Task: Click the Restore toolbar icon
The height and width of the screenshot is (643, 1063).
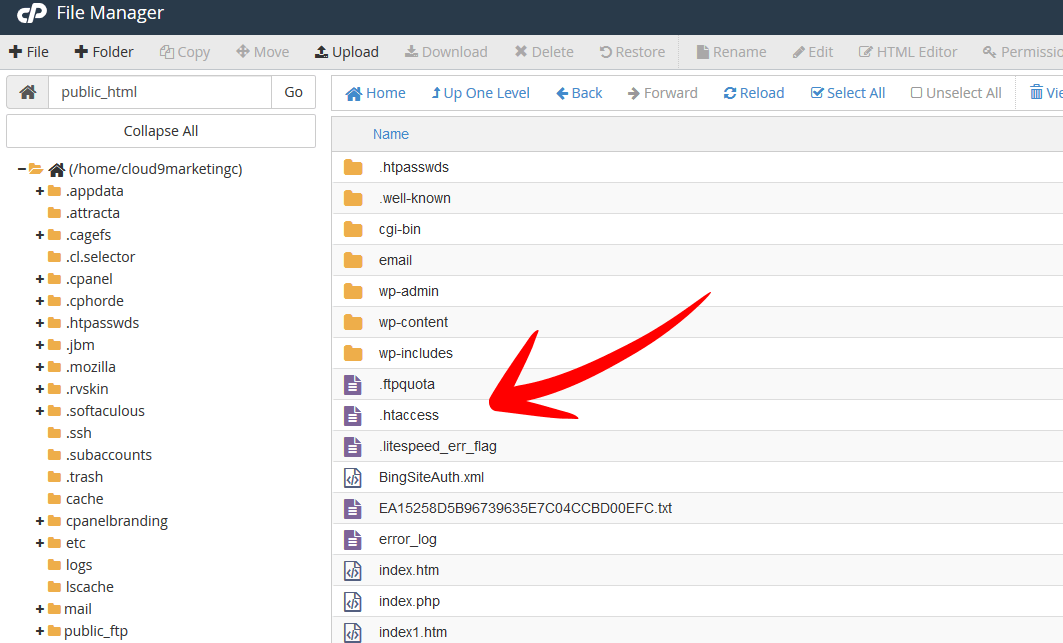Action: (x=631, y=51)
